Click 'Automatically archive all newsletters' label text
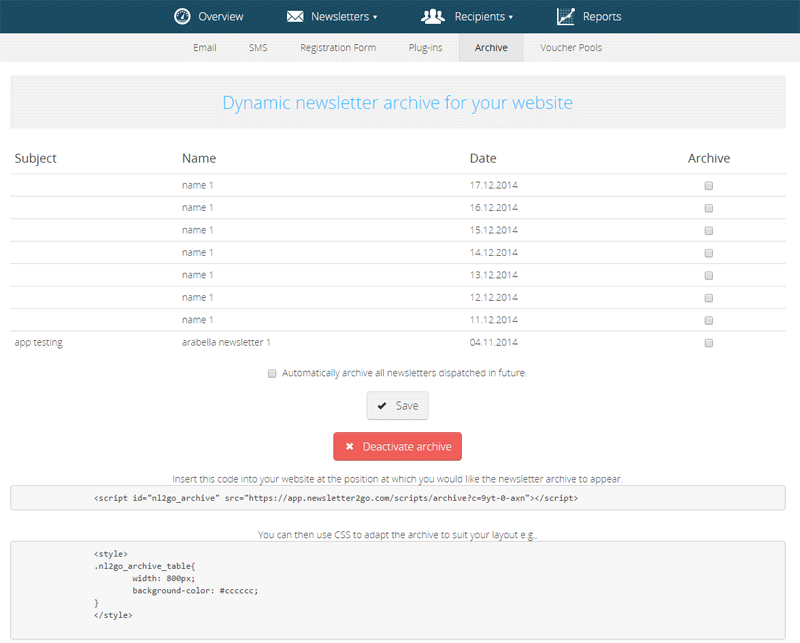The height and width of the screenshot is (643, 800). (404, 373)
